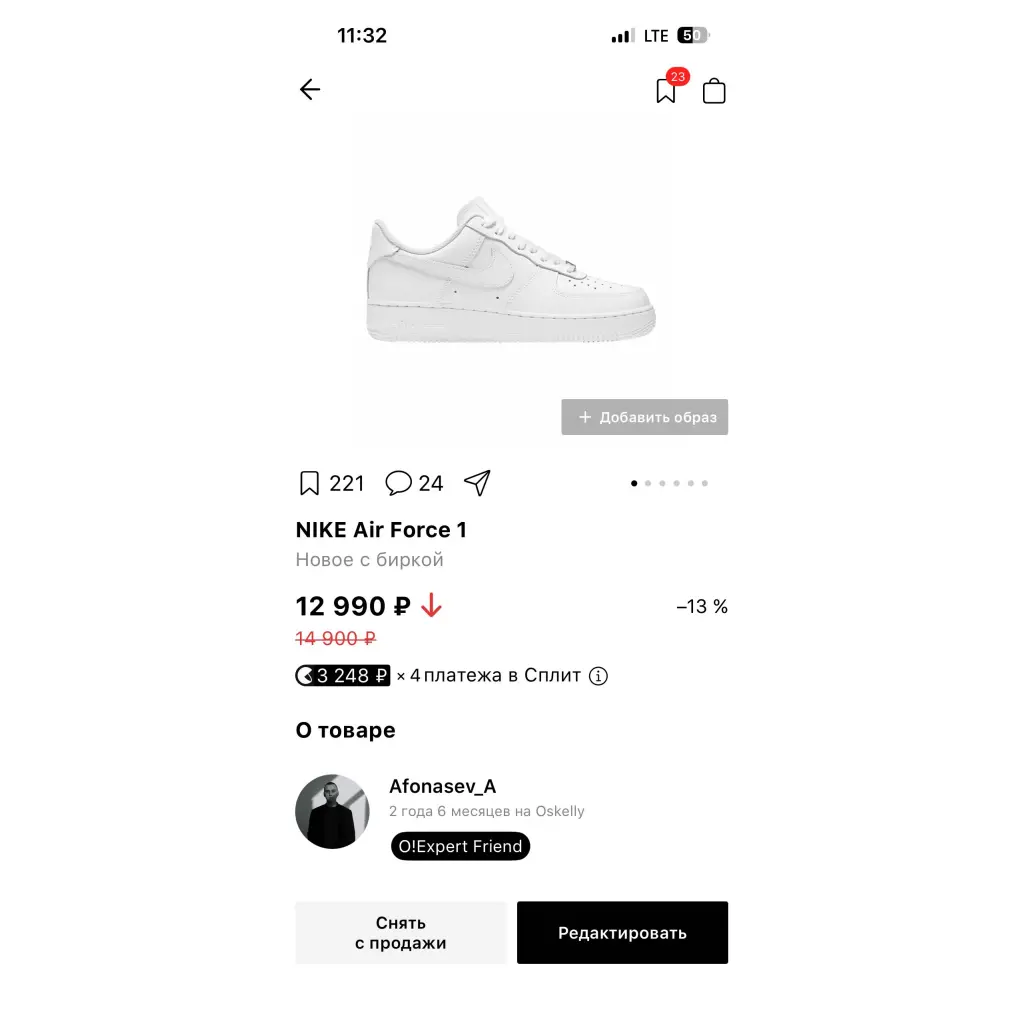
Task: Expand the О товаре section heading
Action: (345, 730)
